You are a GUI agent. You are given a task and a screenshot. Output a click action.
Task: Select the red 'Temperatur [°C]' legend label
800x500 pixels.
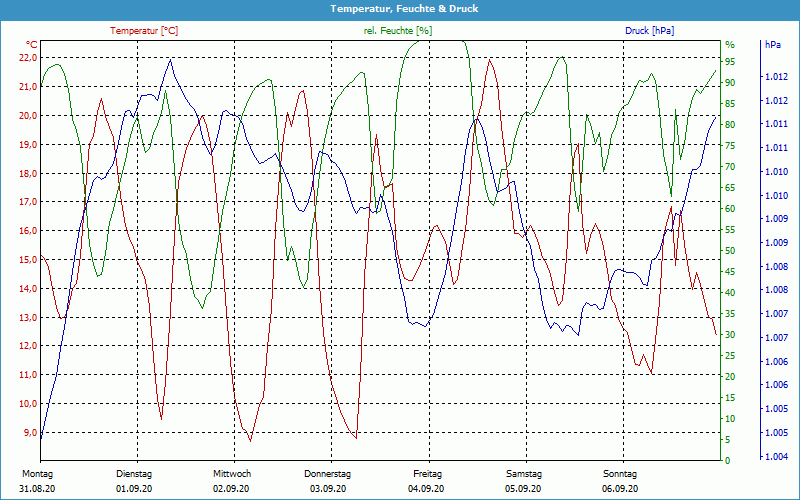point(144,31)
